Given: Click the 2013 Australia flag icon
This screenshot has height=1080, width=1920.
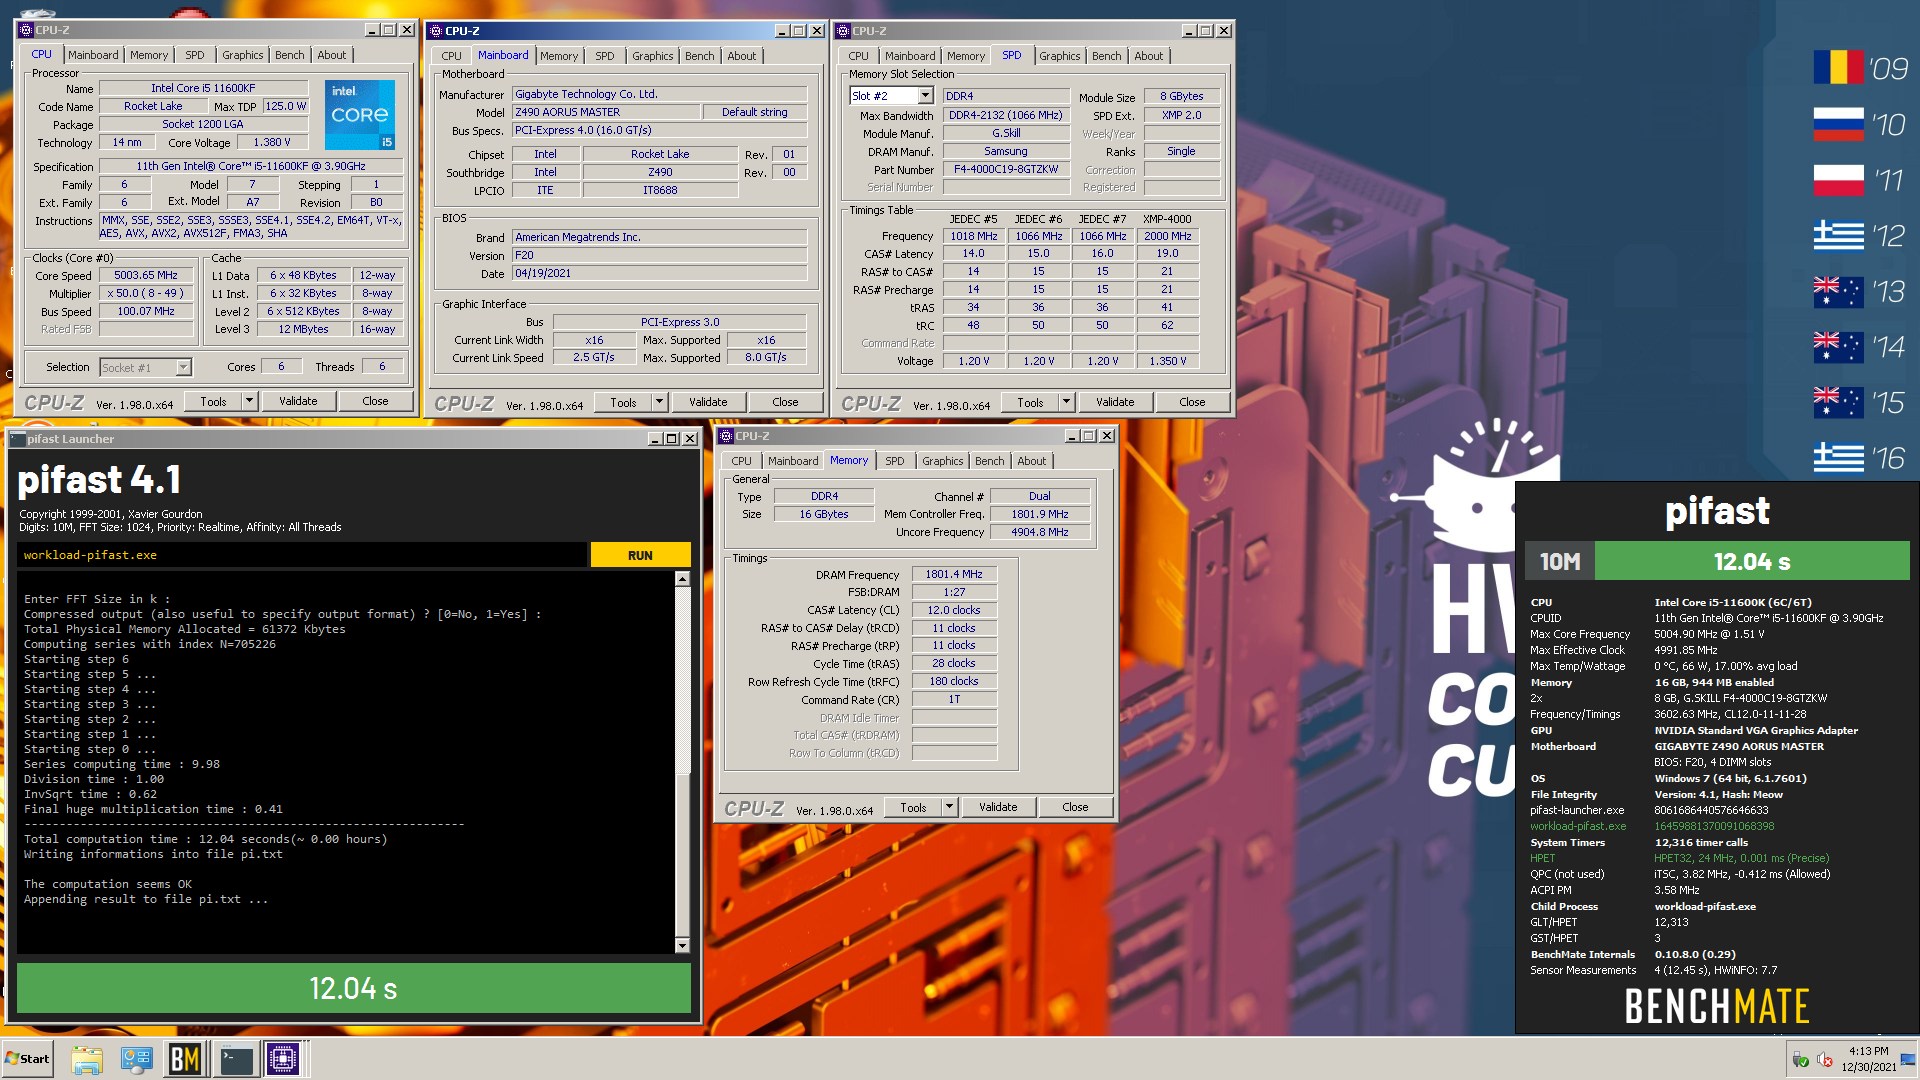Looking at the screenshot, I should click(1838, 291).
